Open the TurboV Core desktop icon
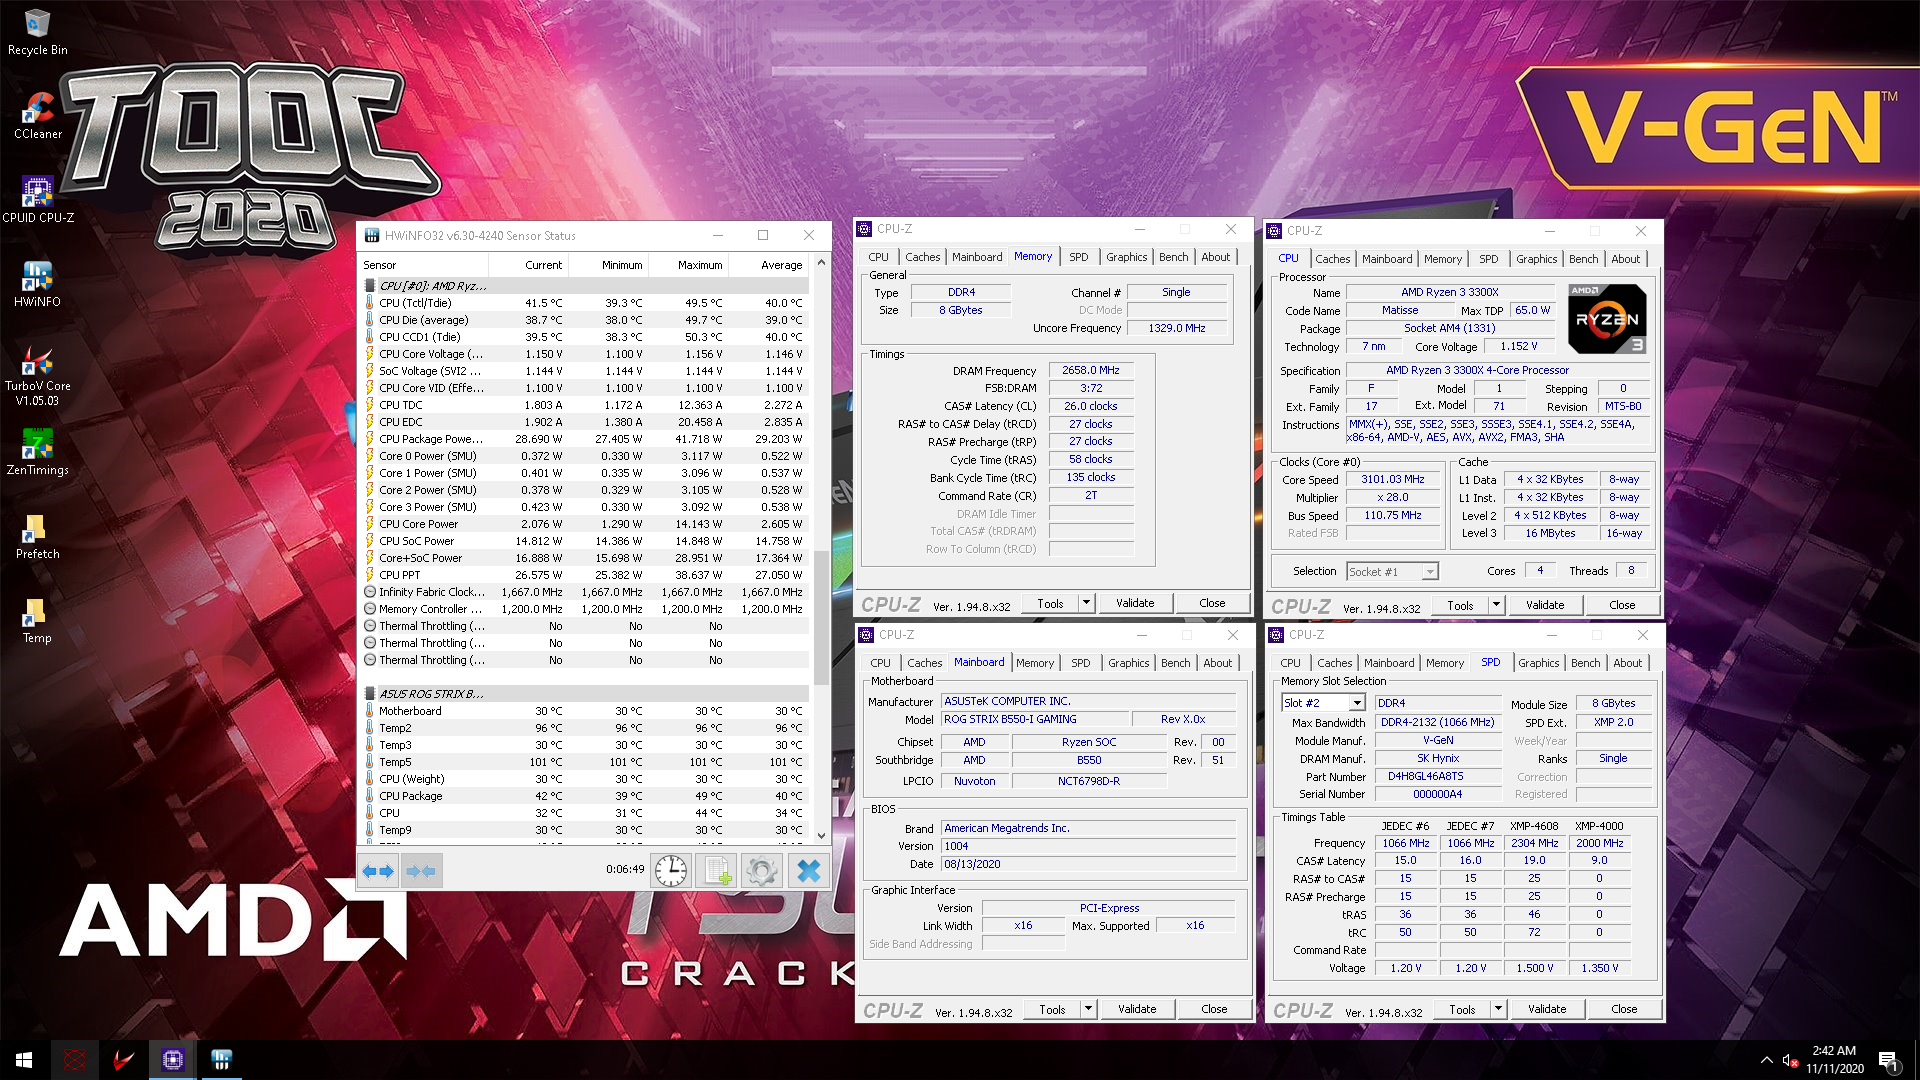The width and height of the screenshot is (1920, 1080). point(37,375)
